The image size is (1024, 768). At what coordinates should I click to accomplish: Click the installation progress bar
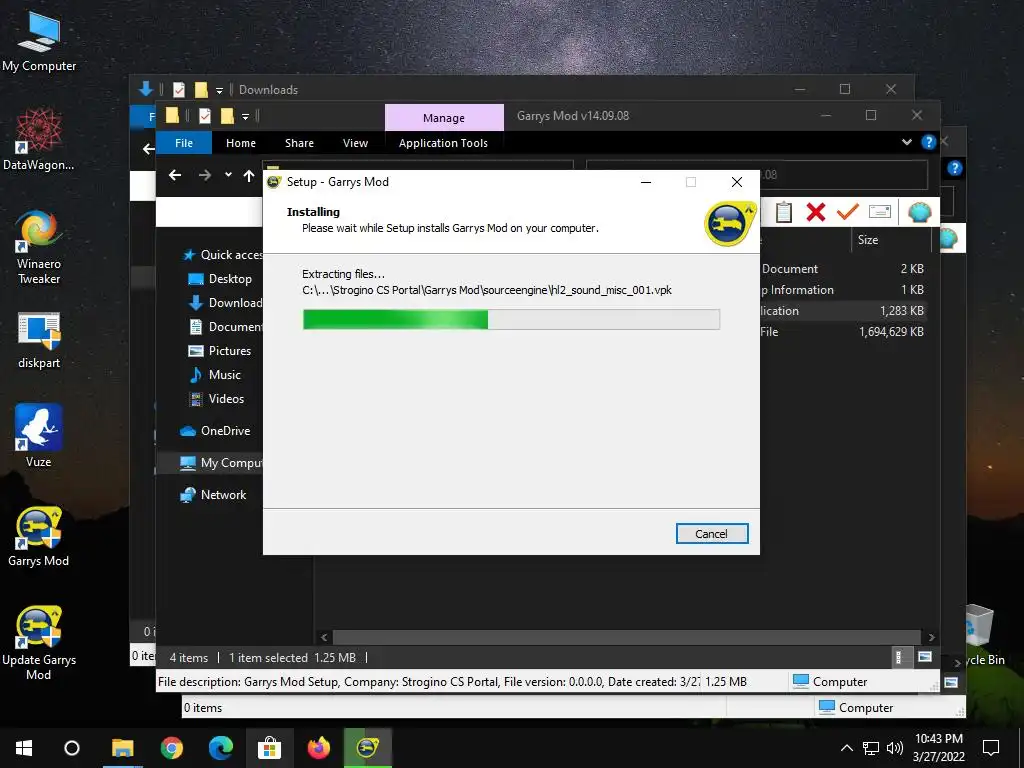click(511, 319)
